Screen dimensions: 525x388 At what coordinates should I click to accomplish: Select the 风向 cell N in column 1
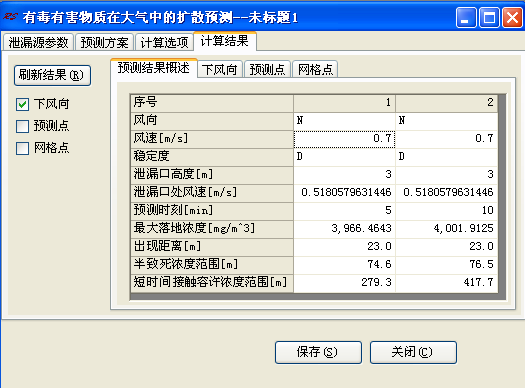(345, 121)
